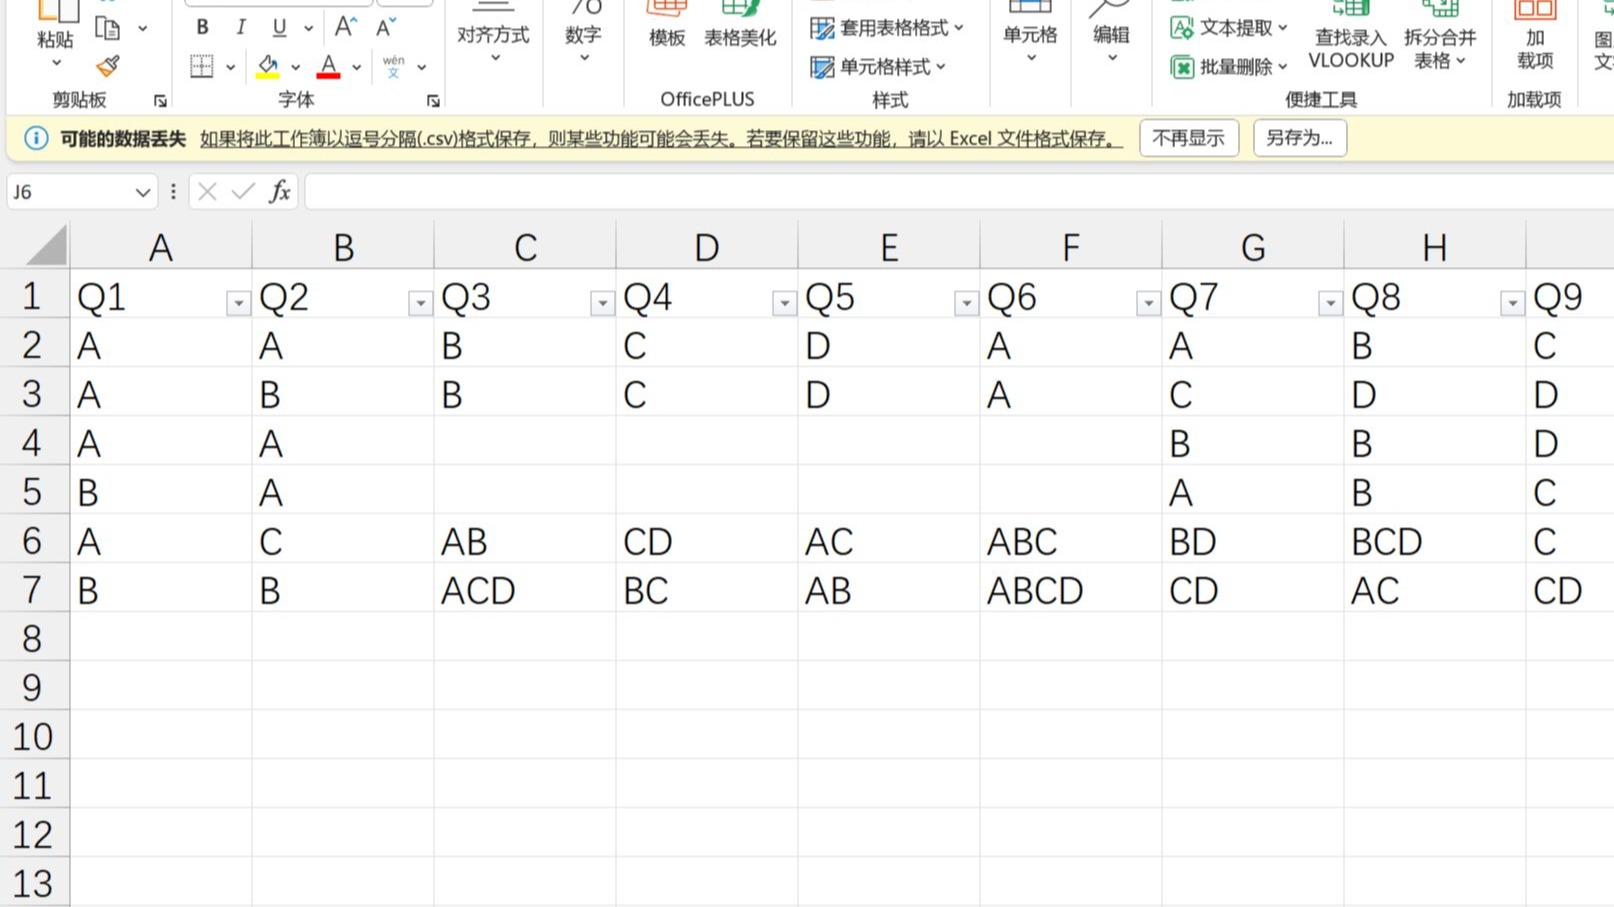Image resolution: width=1614 pixels, height=907 pixels.
Task: Click the wén phonetic guide icon
Action: (x=394, y=66)
